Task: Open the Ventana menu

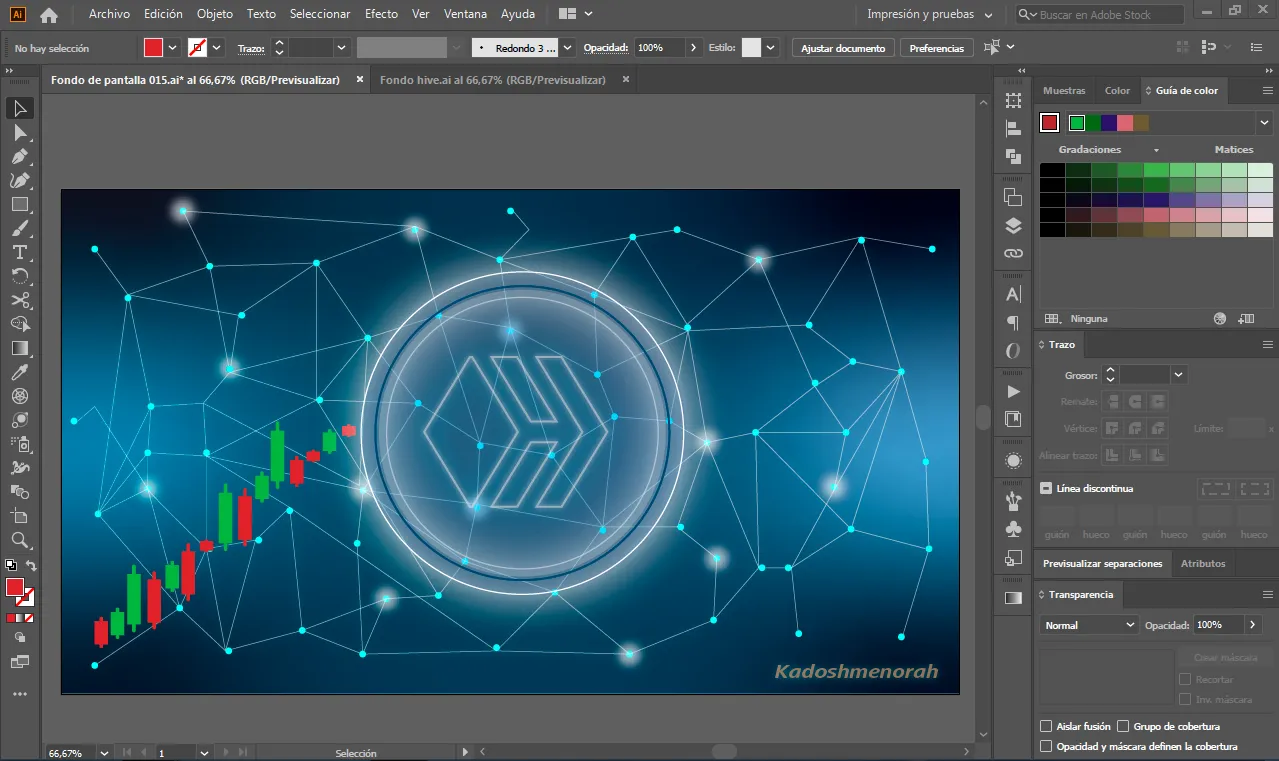Action: (465, 15)
